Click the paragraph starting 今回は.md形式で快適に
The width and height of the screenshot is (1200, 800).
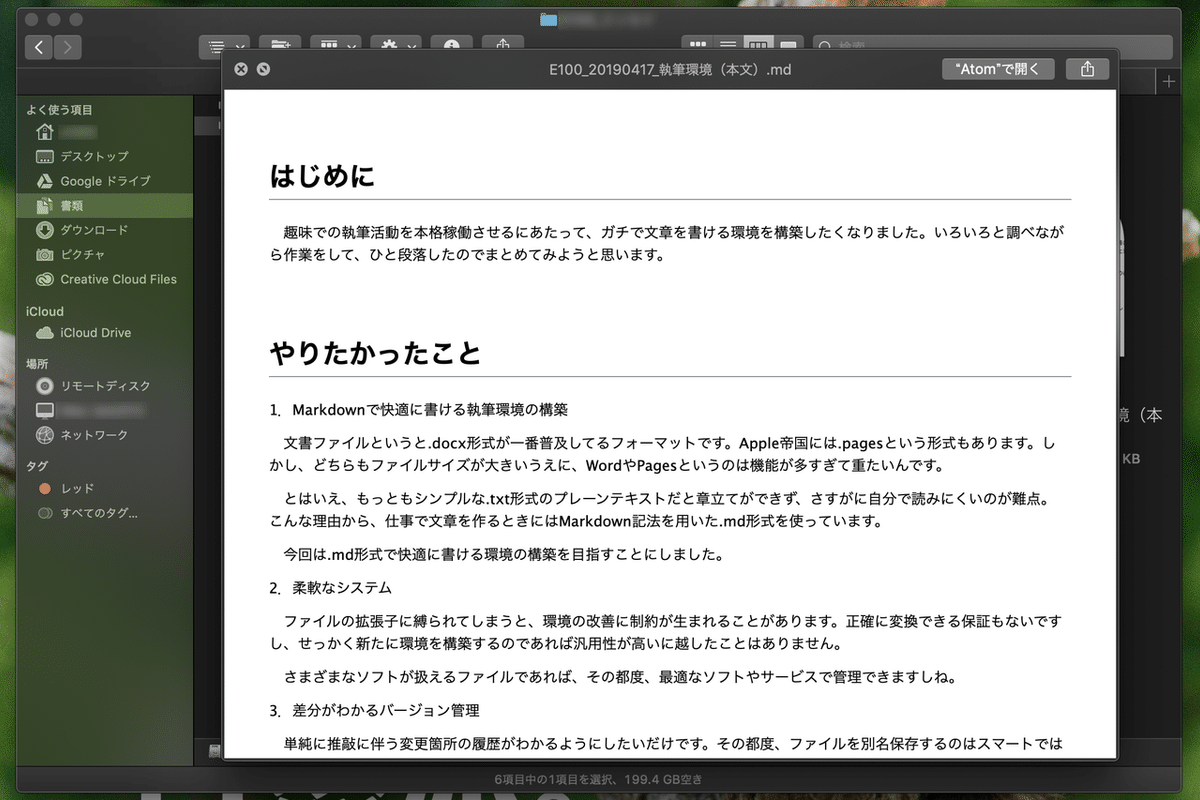(x=503, y=554)
